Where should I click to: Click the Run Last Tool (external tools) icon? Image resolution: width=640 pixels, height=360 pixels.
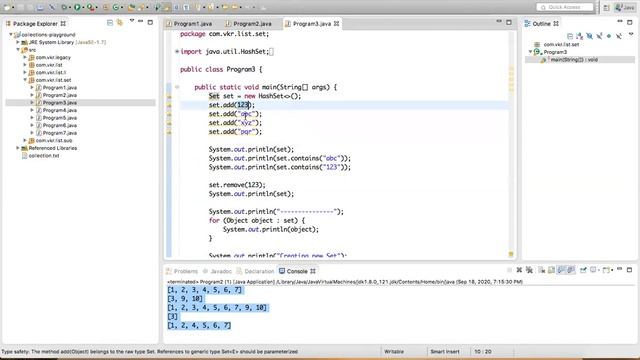[91, 7]
